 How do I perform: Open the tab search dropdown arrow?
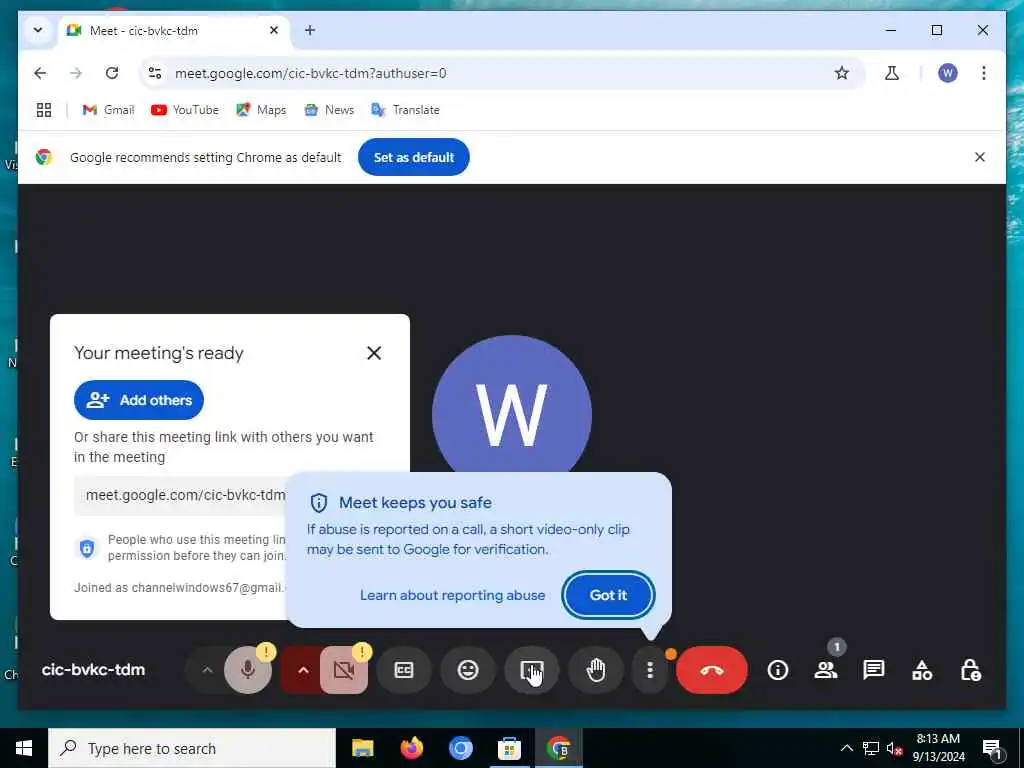(x=38, y=30)
